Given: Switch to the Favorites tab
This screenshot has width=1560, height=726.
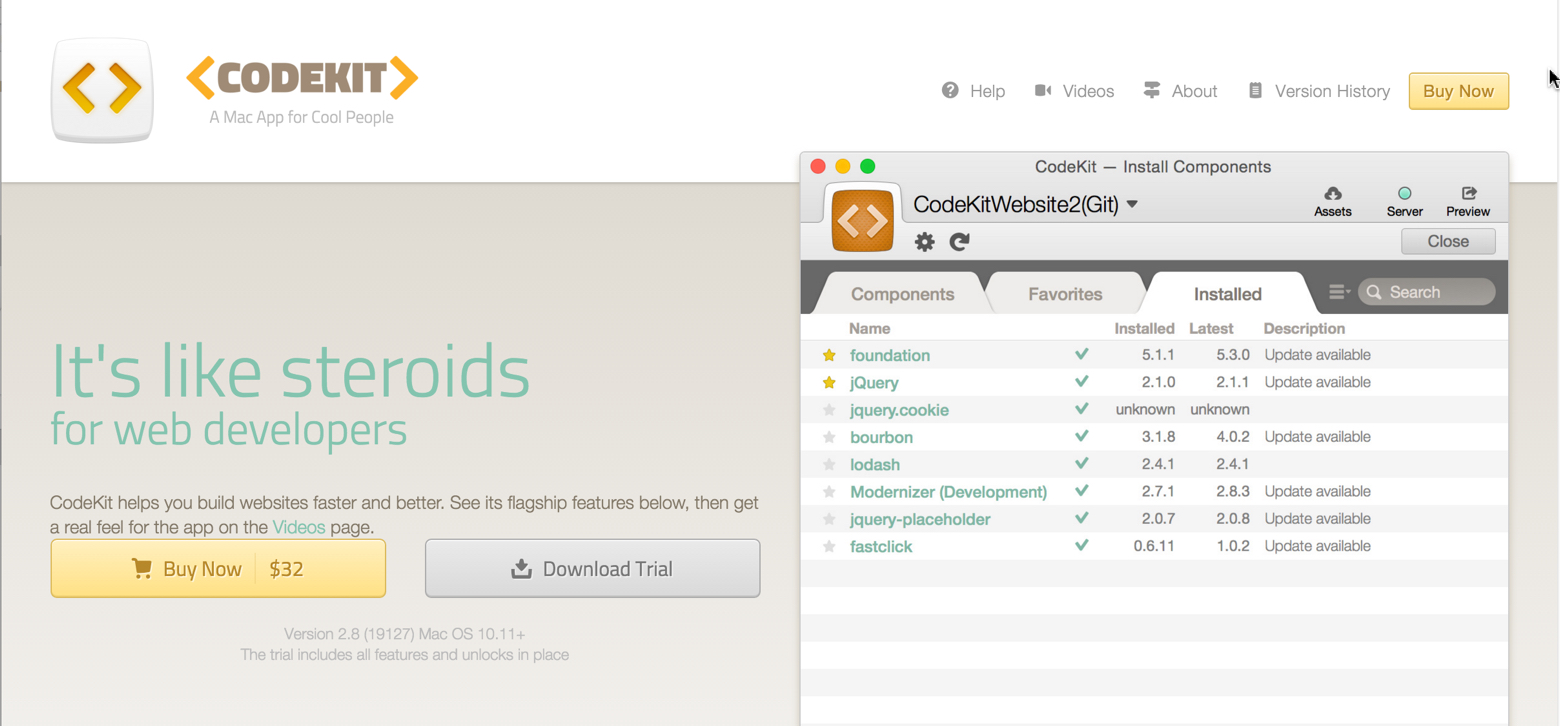Looking at the screenshot, I should click(x=1065, y=294).
